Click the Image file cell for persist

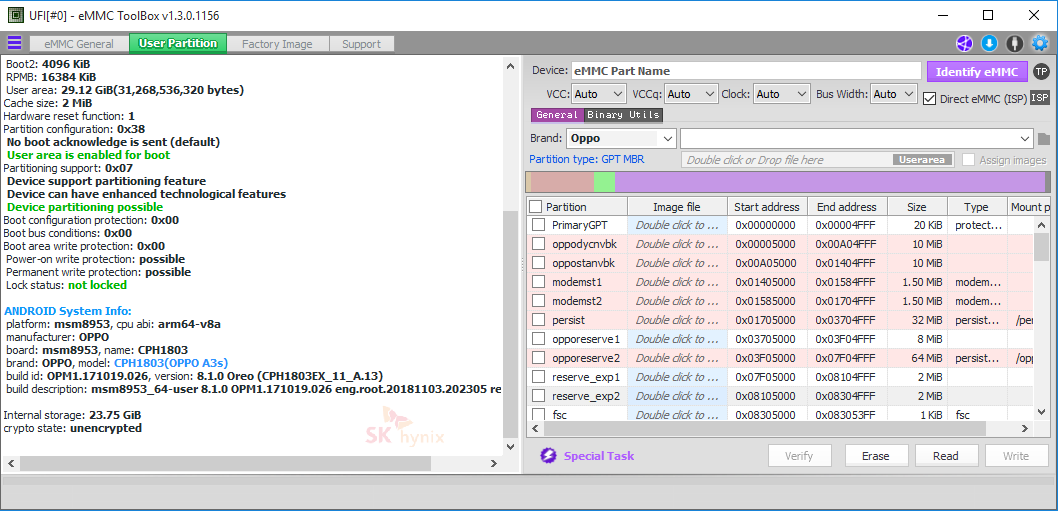coord(677,319)
